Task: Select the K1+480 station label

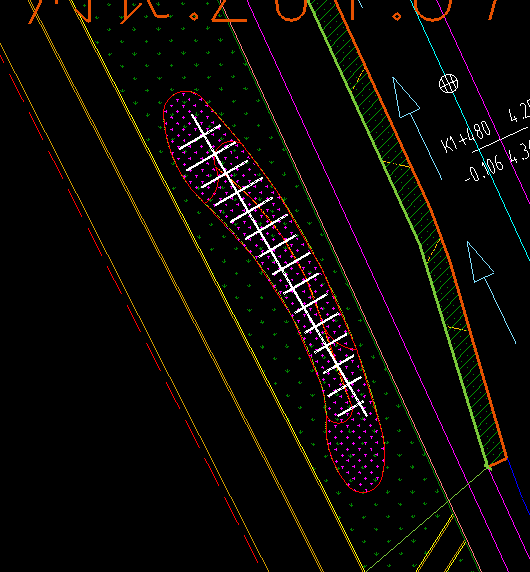Action: coord(466,137)
